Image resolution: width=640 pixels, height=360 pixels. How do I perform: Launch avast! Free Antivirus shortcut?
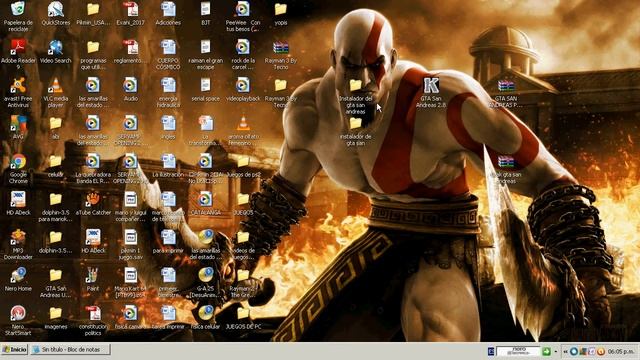[x=18, y=92]
